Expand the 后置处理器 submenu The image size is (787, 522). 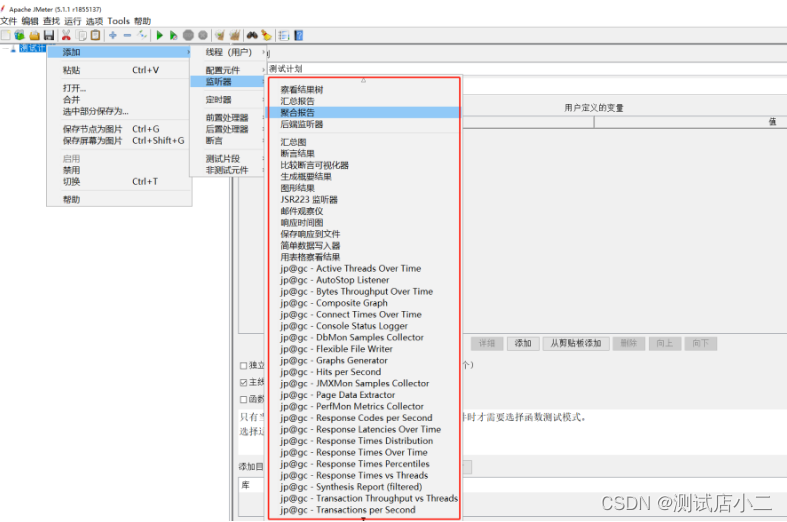[x=228, y=129]
